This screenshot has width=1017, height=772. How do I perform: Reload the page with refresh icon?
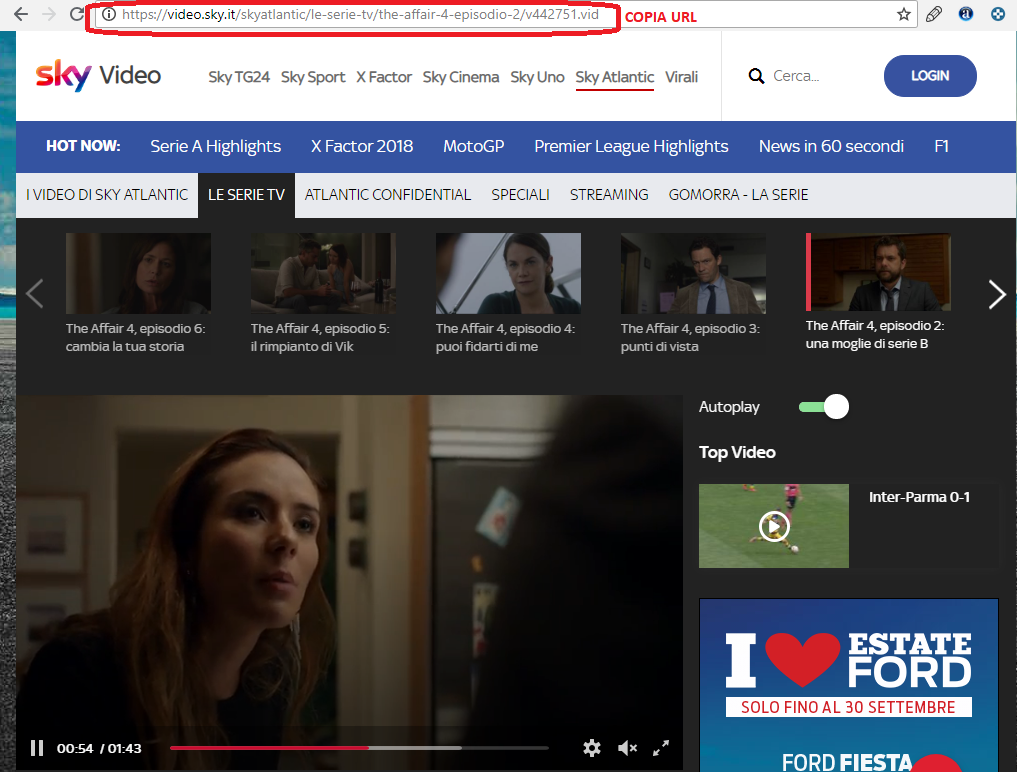pos(77,14)
